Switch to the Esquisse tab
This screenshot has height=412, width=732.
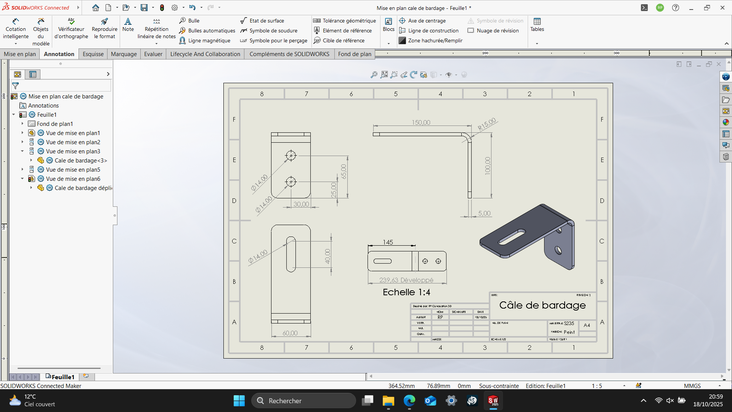coord(93,54)
